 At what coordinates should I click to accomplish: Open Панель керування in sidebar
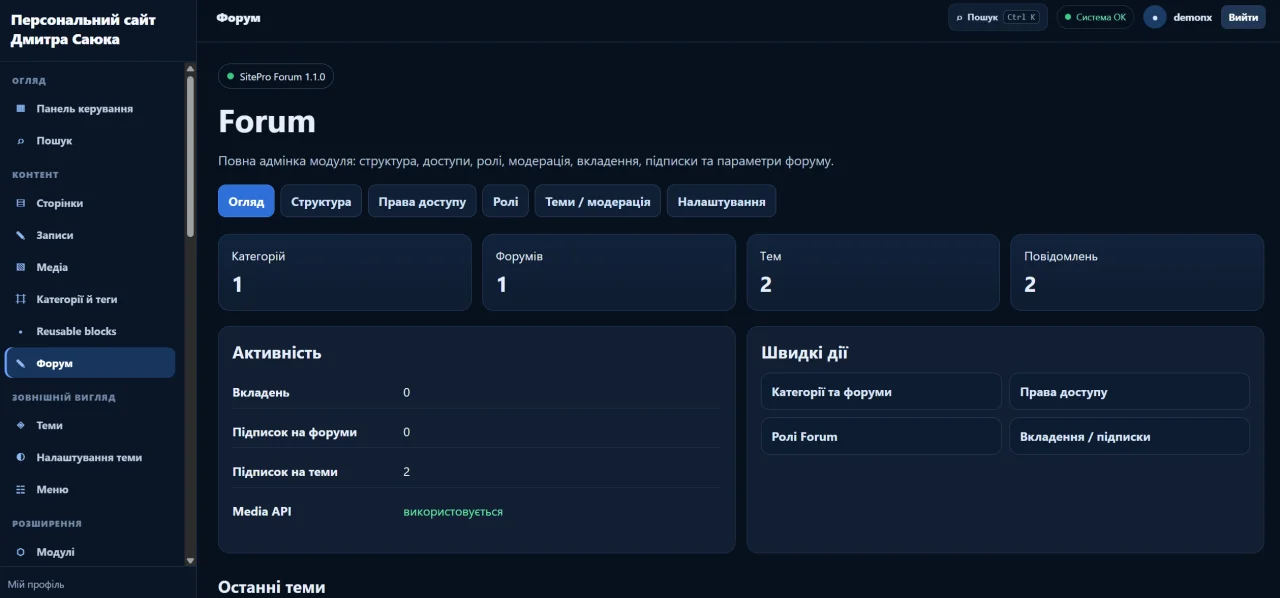click(90, 109)
